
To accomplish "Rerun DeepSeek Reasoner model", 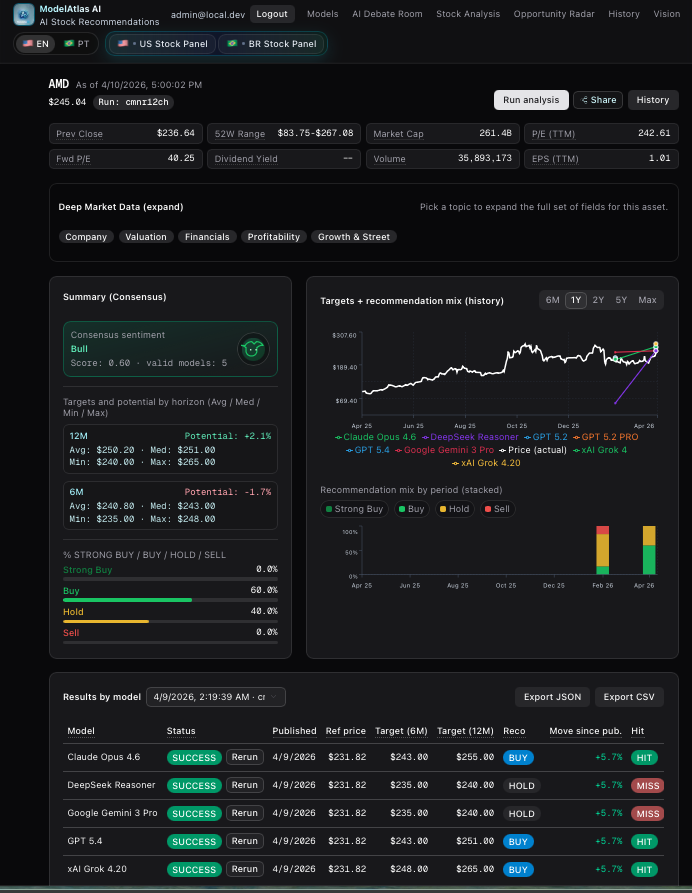I will 245,785.
